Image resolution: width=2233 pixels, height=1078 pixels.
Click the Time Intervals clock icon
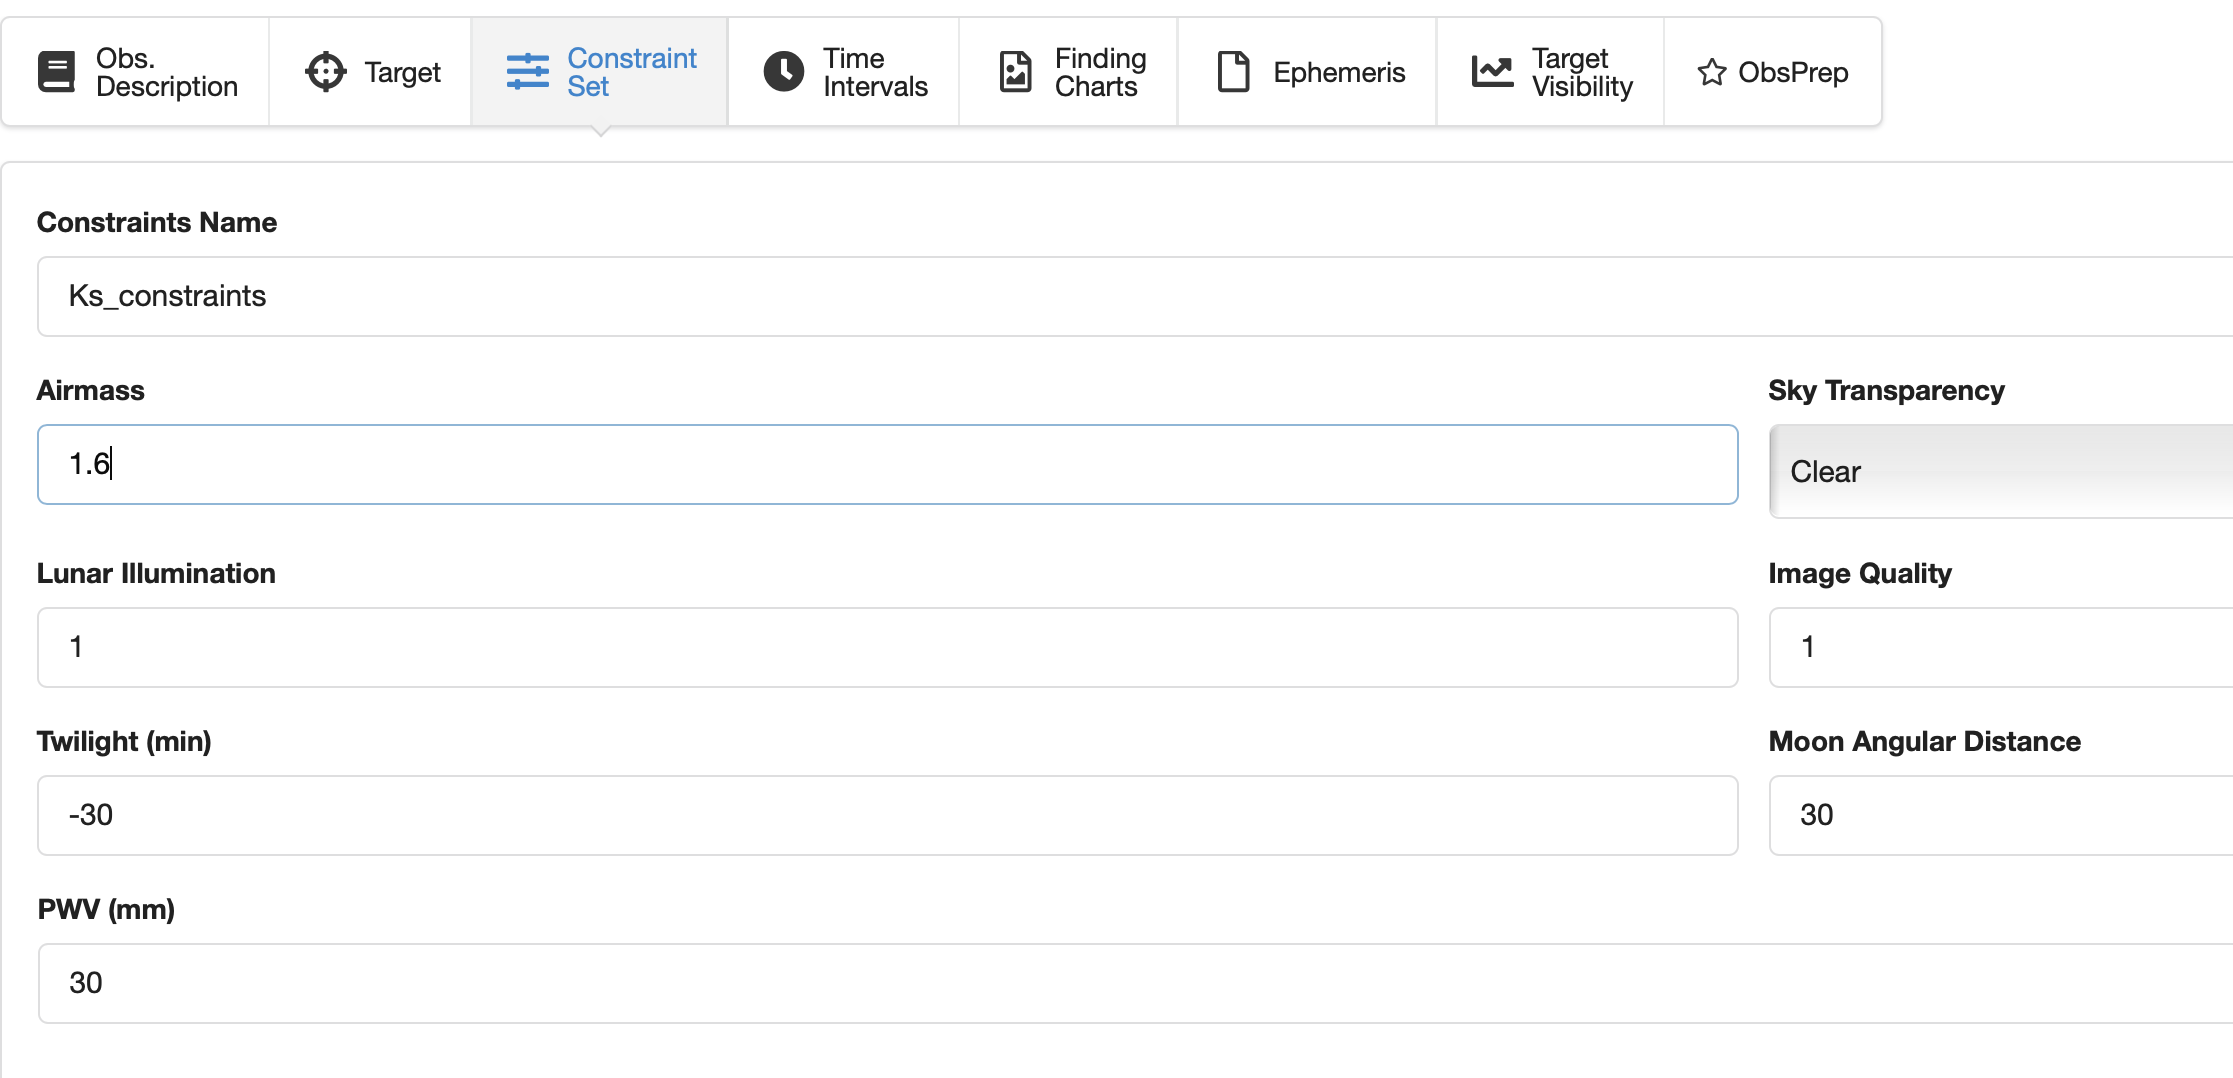tap(783, 72)
